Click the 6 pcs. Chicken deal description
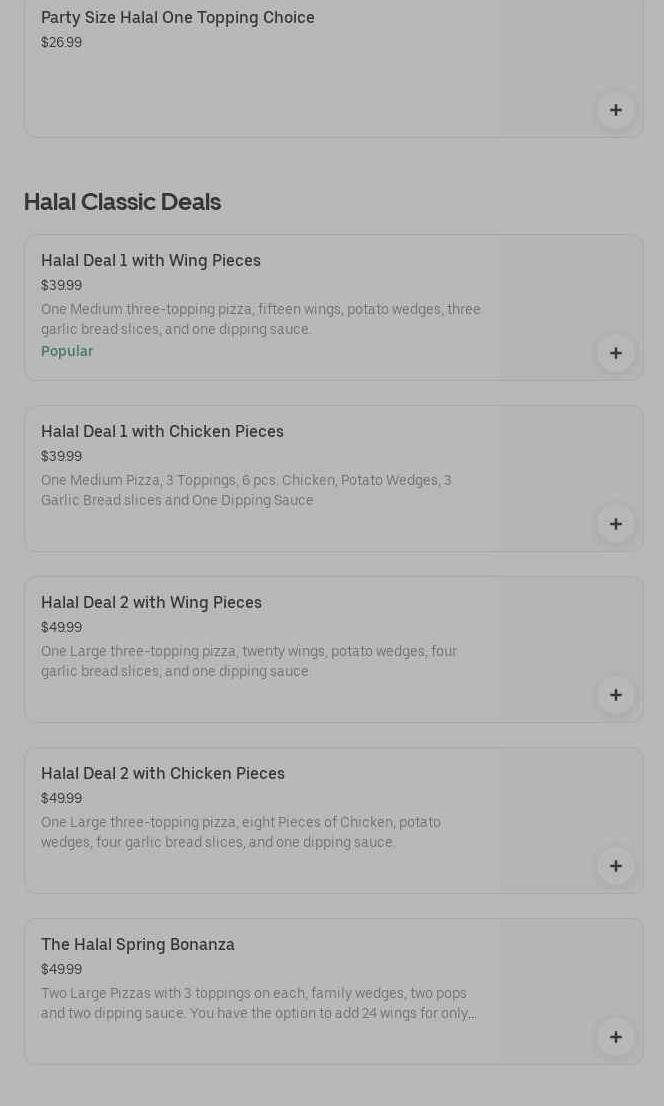 pos(246,490)
